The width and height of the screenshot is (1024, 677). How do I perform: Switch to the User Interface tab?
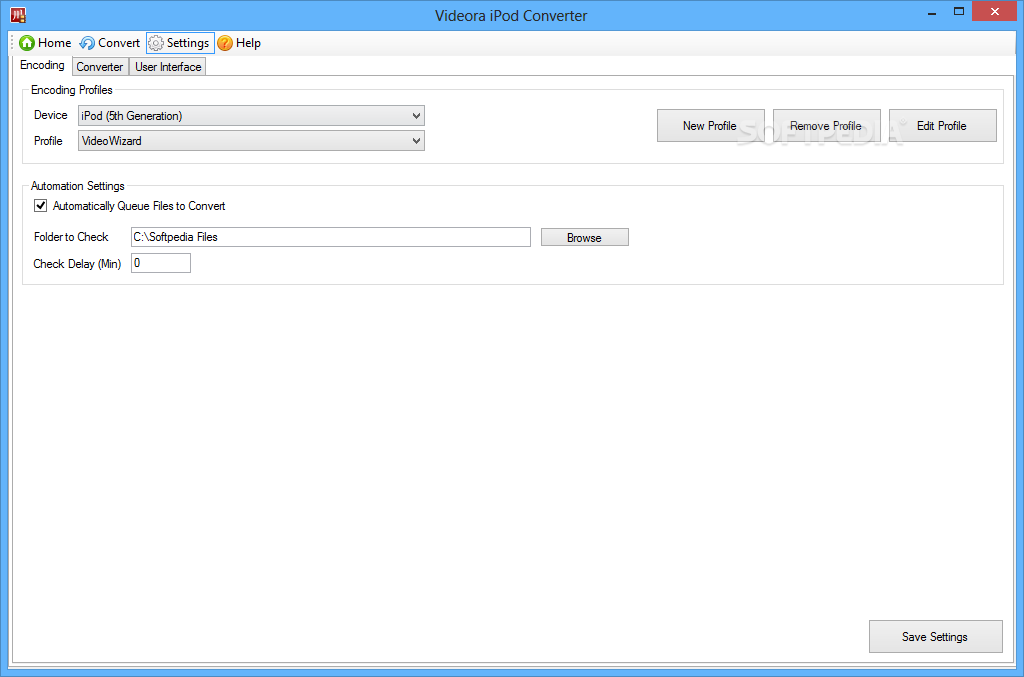coord(168,67)
